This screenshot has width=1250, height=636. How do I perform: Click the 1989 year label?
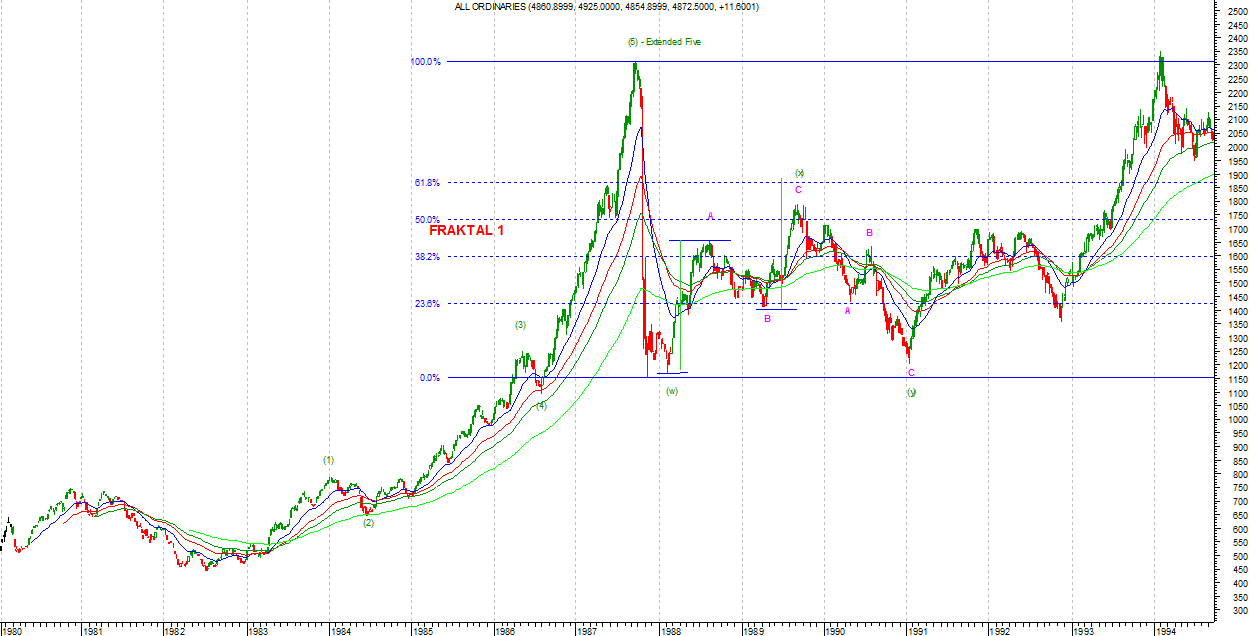point(753,631)
